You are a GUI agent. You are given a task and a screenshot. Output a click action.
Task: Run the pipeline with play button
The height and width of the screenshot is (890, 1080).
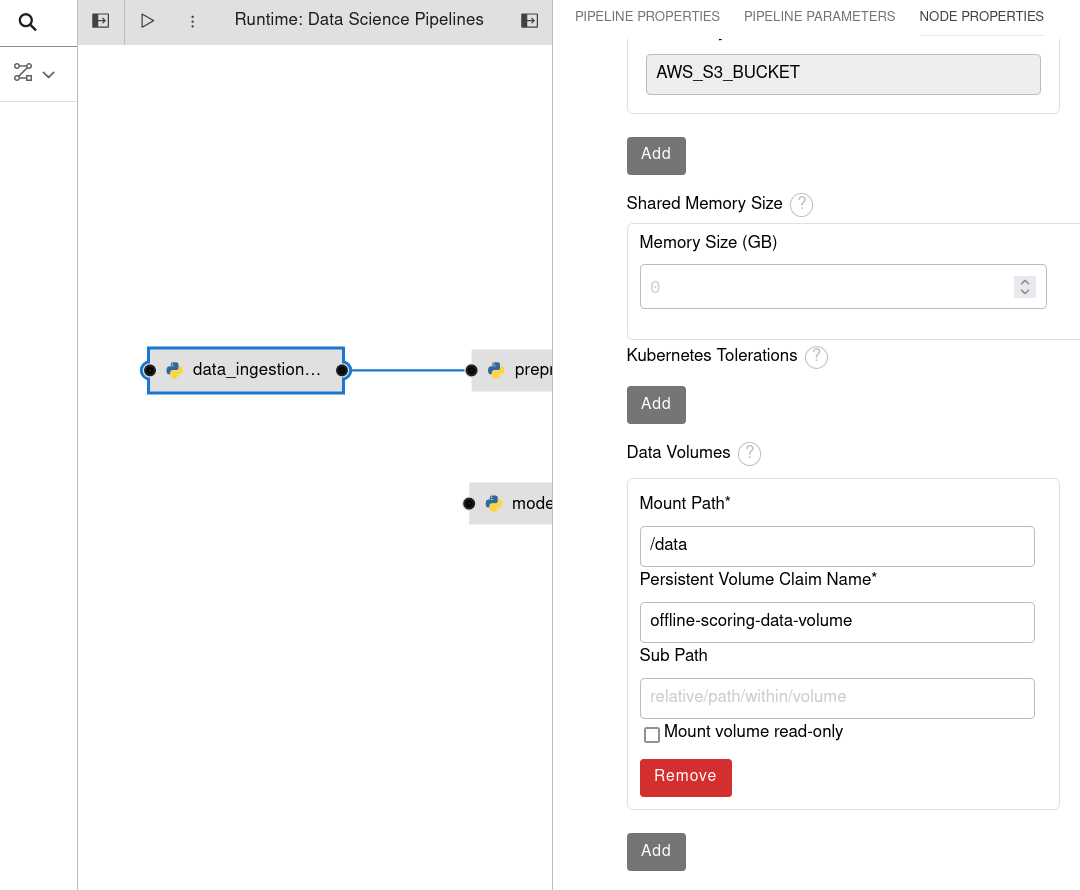click(x=147, y=21)
